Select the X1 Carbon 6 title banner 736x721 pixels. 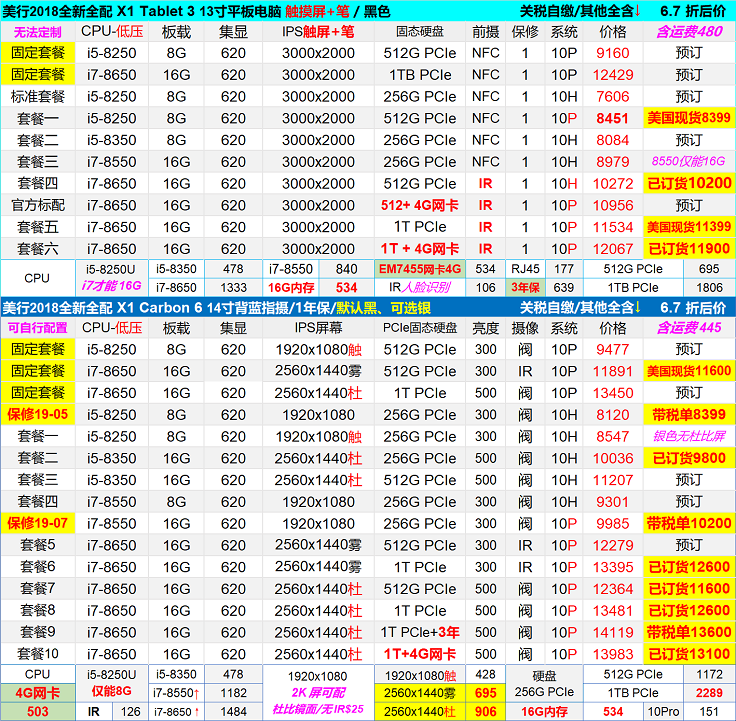point(368,308)
